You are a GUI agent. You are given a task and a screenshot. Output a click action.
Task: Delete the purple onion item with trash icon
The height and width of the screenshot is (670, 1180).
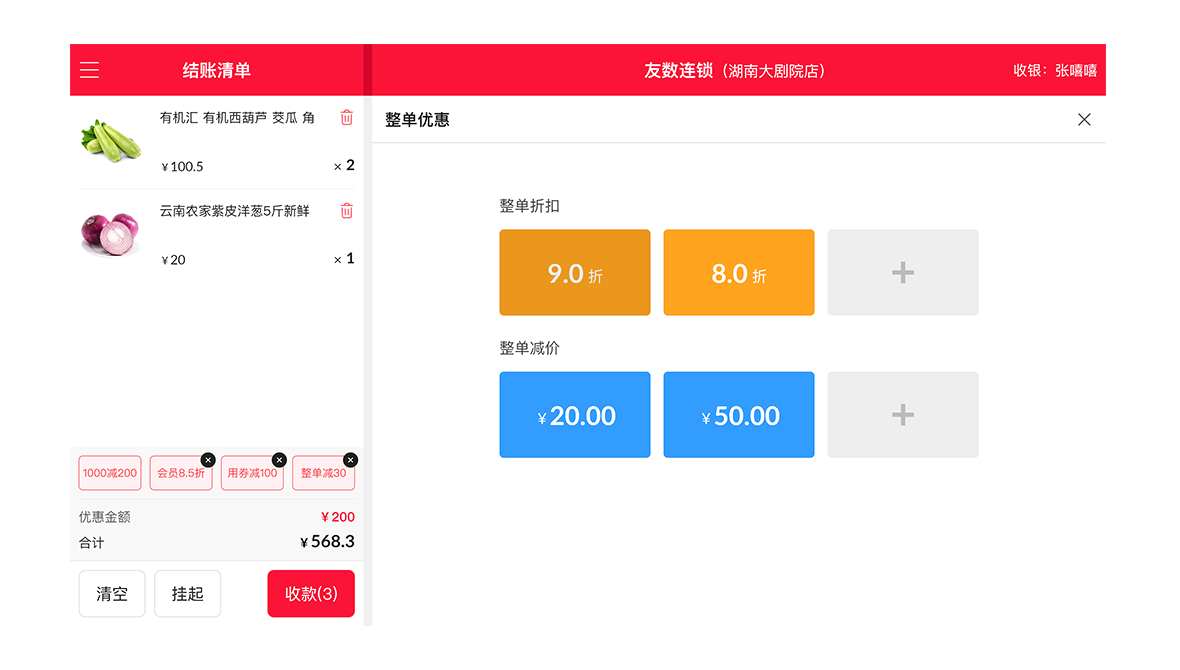pos(346,211)
